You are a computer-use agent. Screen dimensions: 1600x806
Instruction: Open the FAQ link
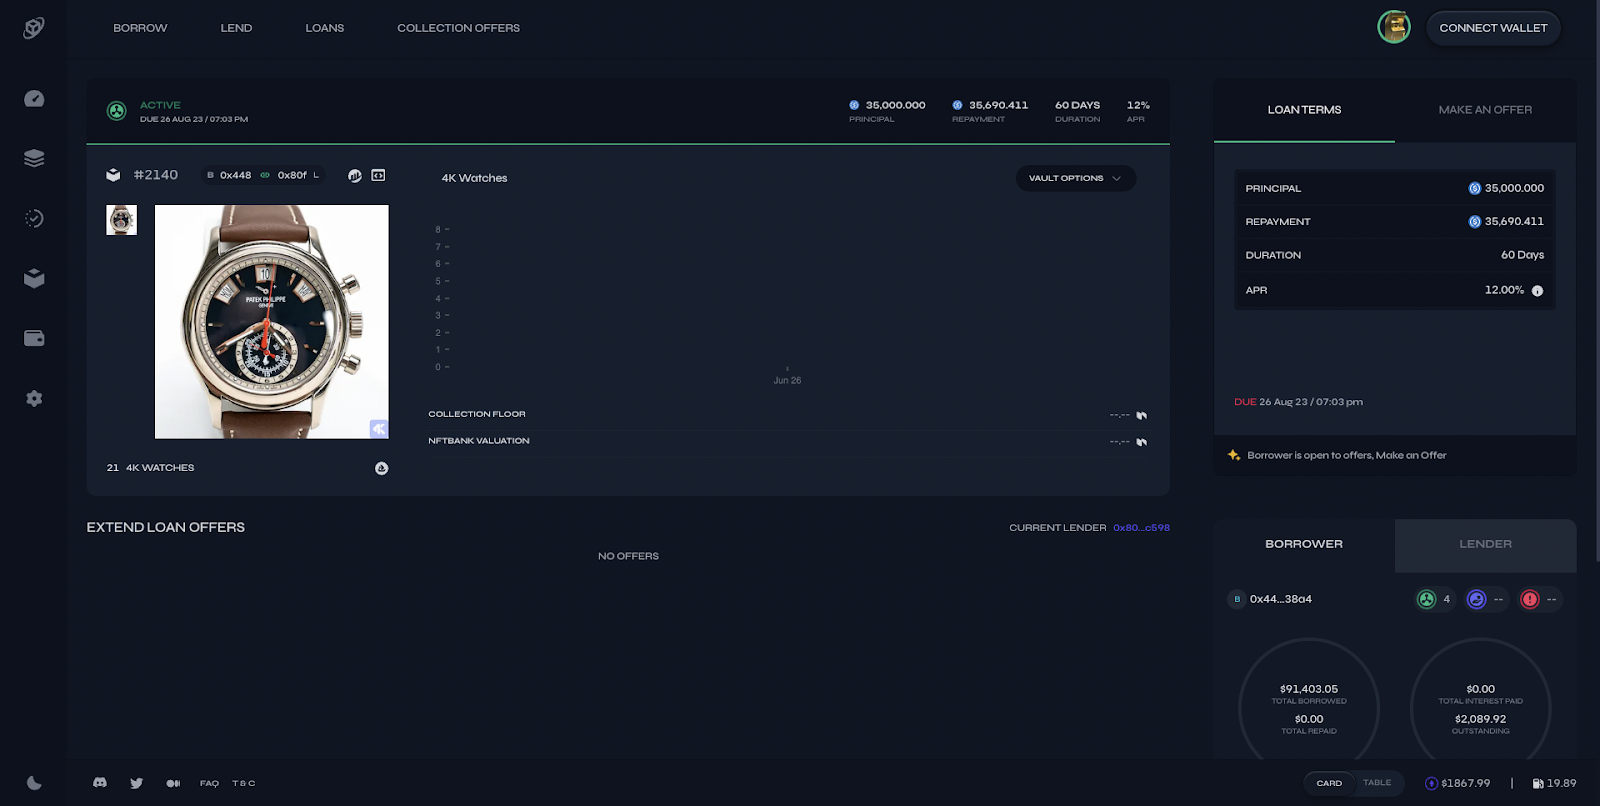click(209, 783)
